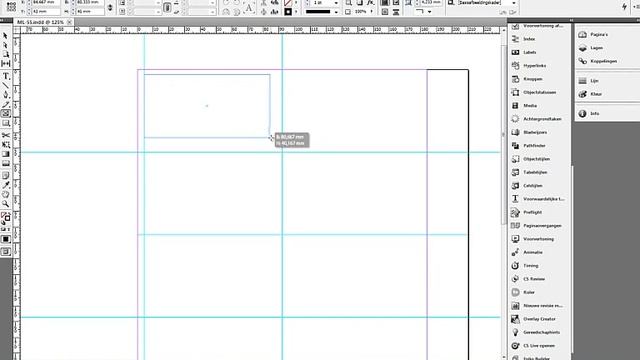Select the Type tool
Image resolution: width=640 pixels, height=360 pixels.
tap(5, 76)
